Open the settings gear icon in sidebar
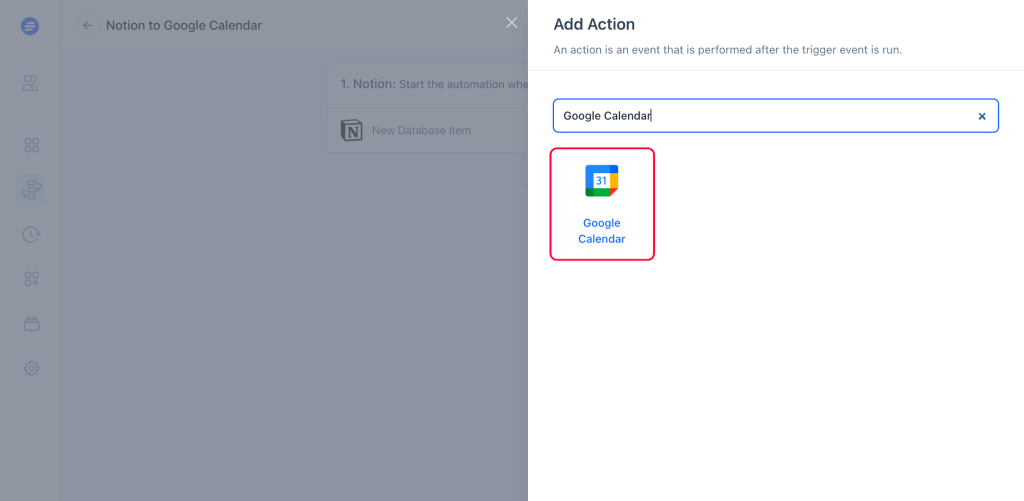This screenshot has width=1024, height=501. coord(31,368)
